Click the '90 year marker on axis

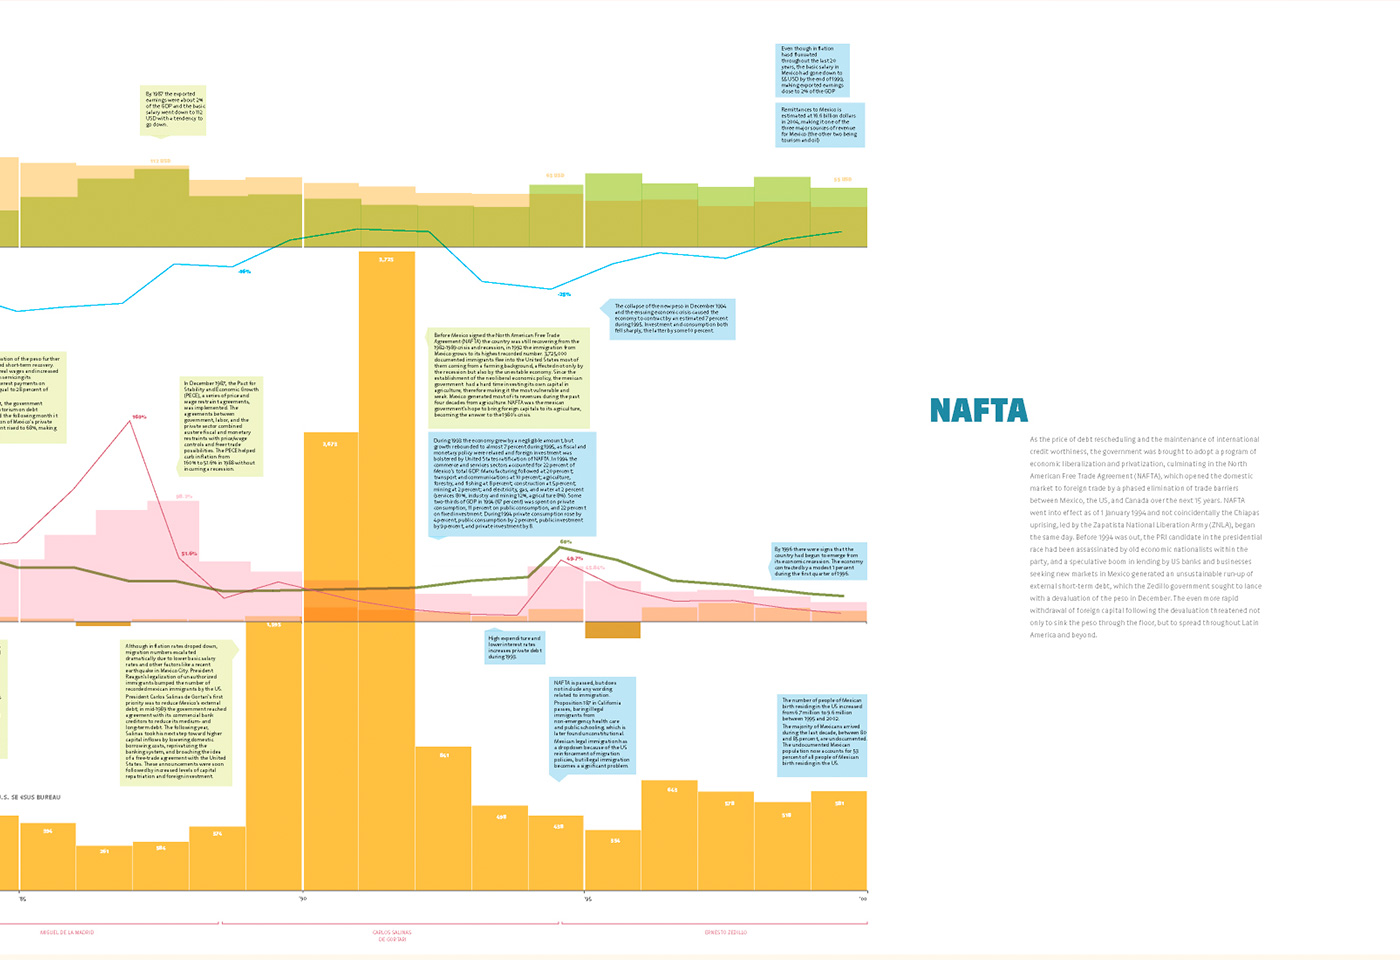tap(303, 898)
